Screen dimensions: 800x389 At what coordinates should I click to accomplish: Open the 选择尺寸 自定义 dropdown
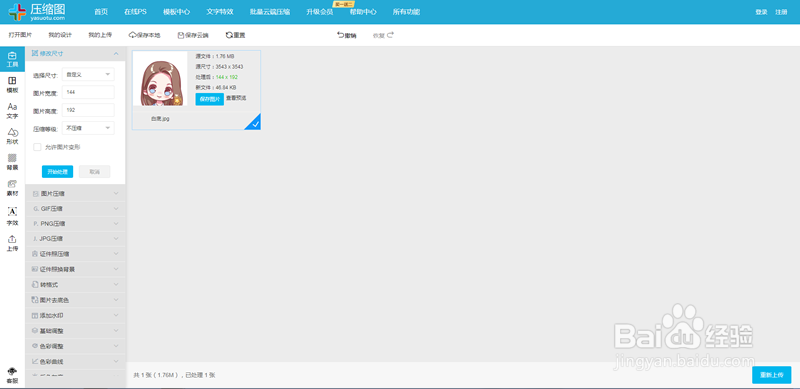point(88,74)
